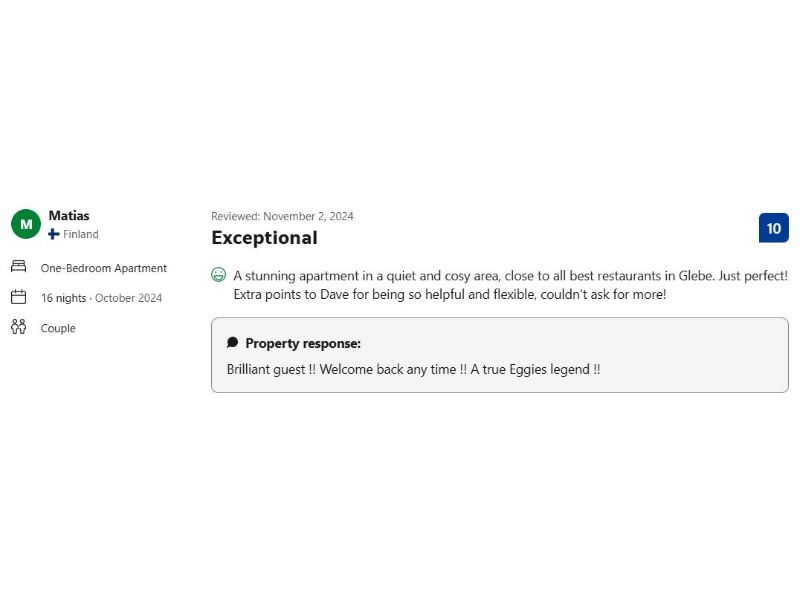Click the couple travelers icon
Screen dimensions: 800x600
tap(18, 327)
